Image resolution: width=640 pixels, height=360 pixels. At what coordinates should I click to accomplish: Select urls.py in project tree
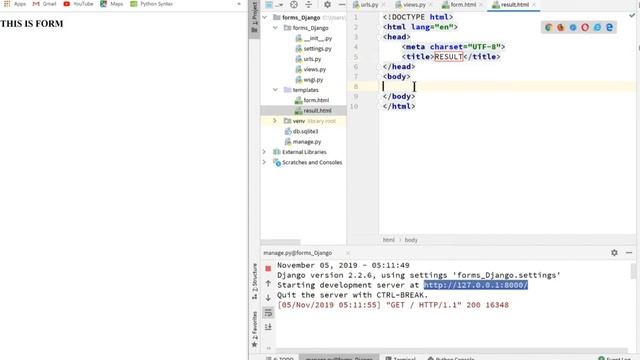point(308,59)
